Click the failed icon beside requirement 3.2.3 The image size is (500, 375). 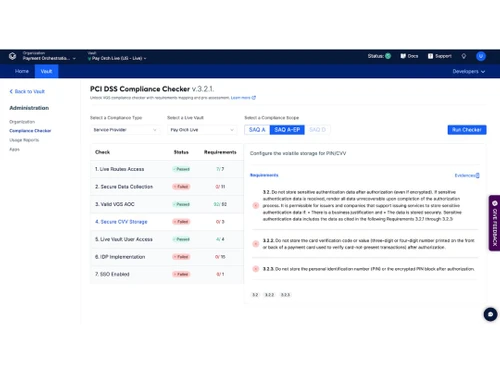coord(256,269)
